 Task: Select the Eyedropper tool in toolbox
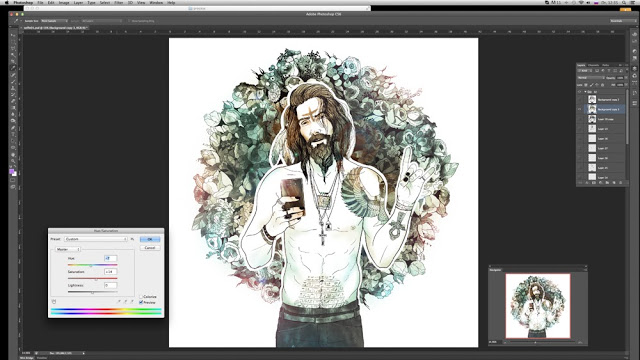click(13, 68)
